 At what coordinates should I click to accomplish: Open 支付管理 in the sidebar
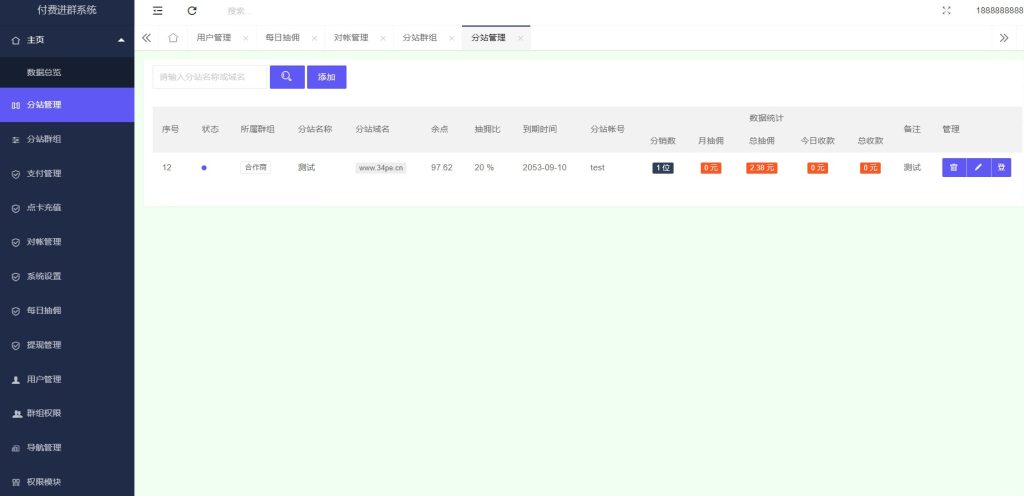(x=44, y=173)
